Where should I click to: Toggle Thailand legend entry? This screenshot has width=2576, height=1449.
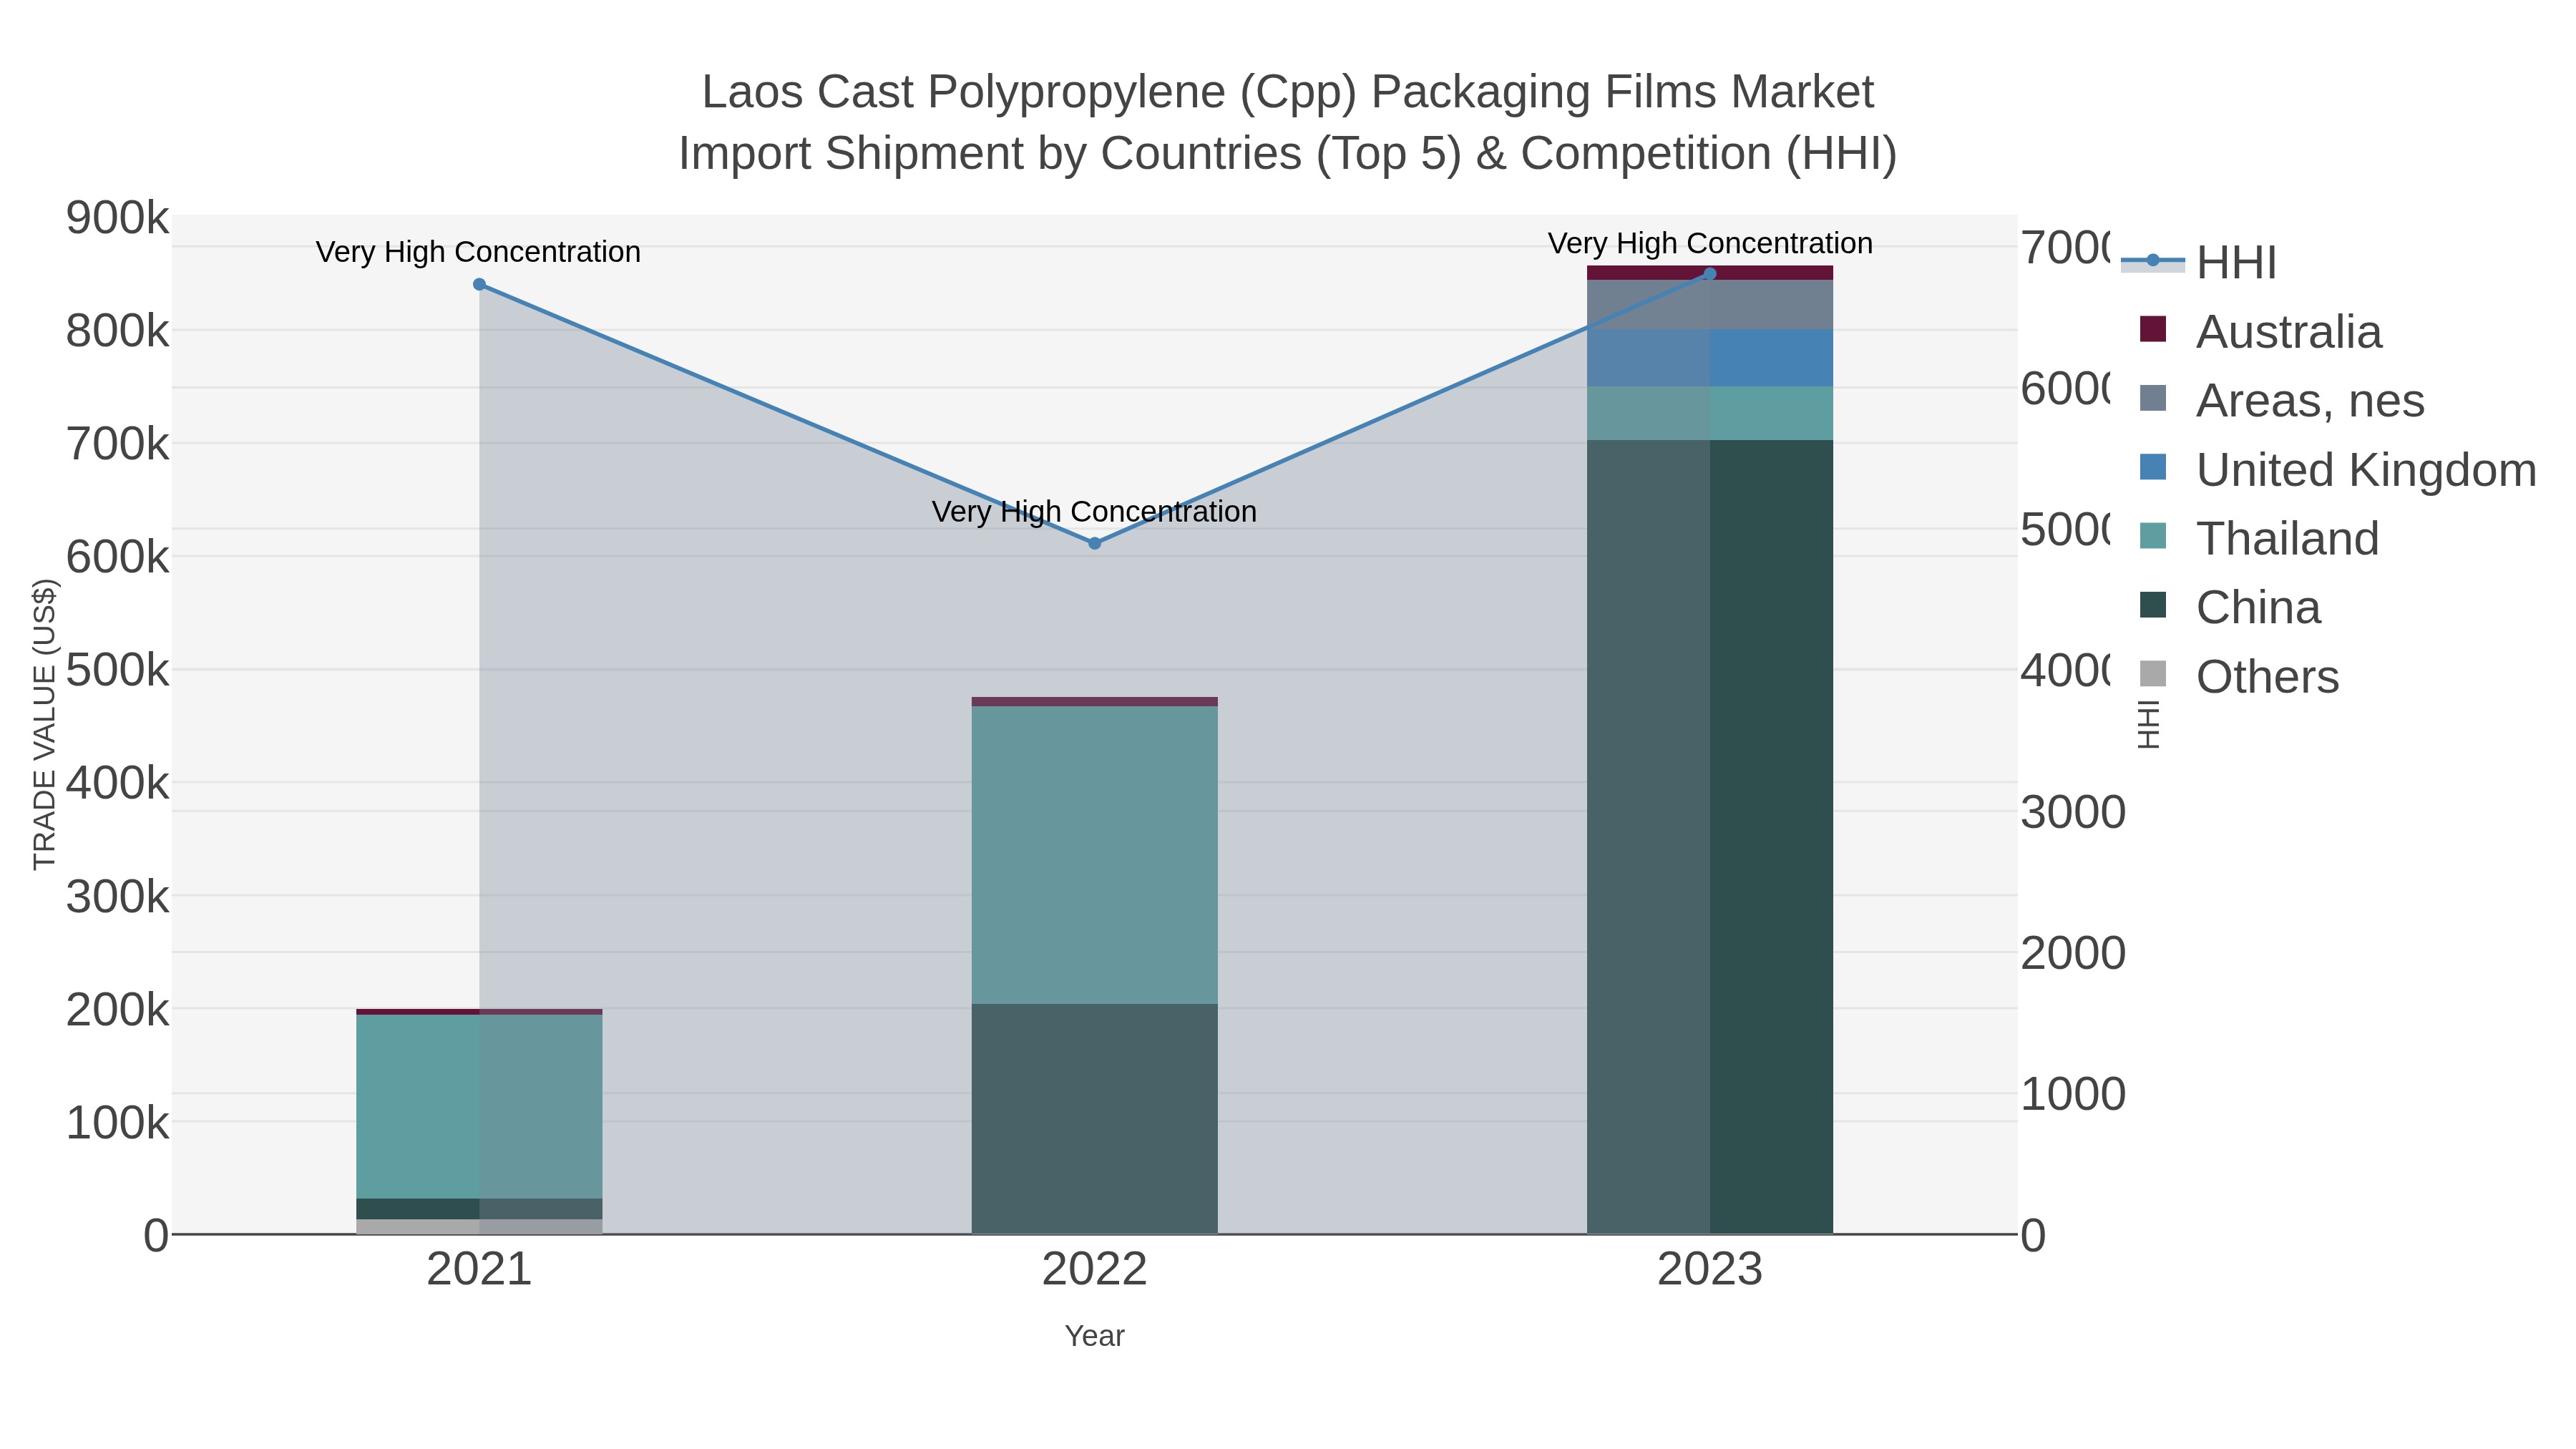(2259, 539)
